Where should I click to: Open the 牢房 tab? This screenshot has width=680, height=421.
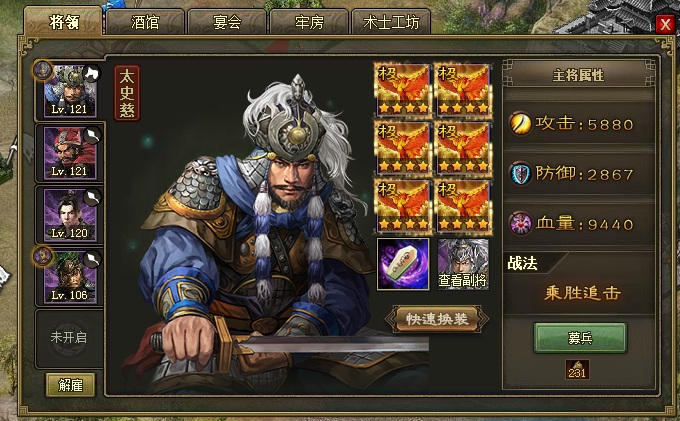click(309, 22)
